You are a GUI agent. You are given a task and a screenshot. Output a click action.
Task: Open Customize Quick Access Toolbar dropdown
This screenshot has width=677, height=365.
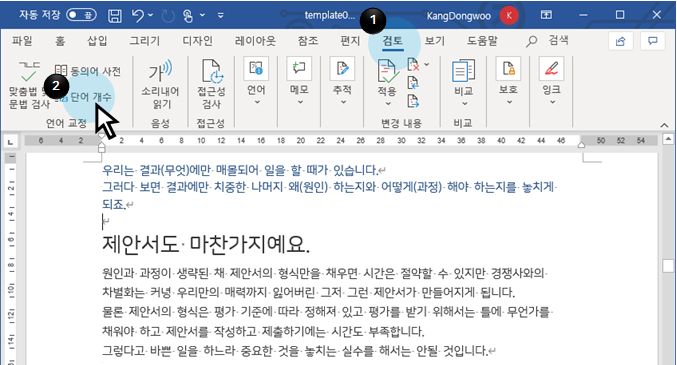pos(221,16)
